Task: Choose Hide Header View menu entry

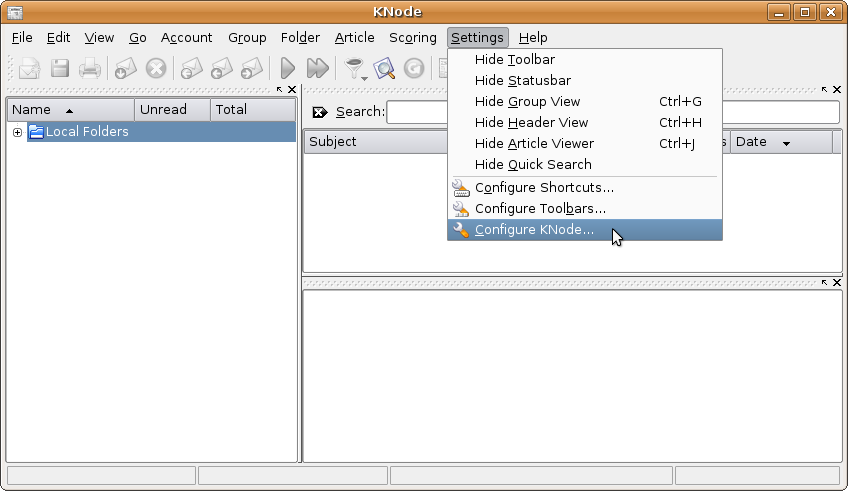Action: pos(585,123)
